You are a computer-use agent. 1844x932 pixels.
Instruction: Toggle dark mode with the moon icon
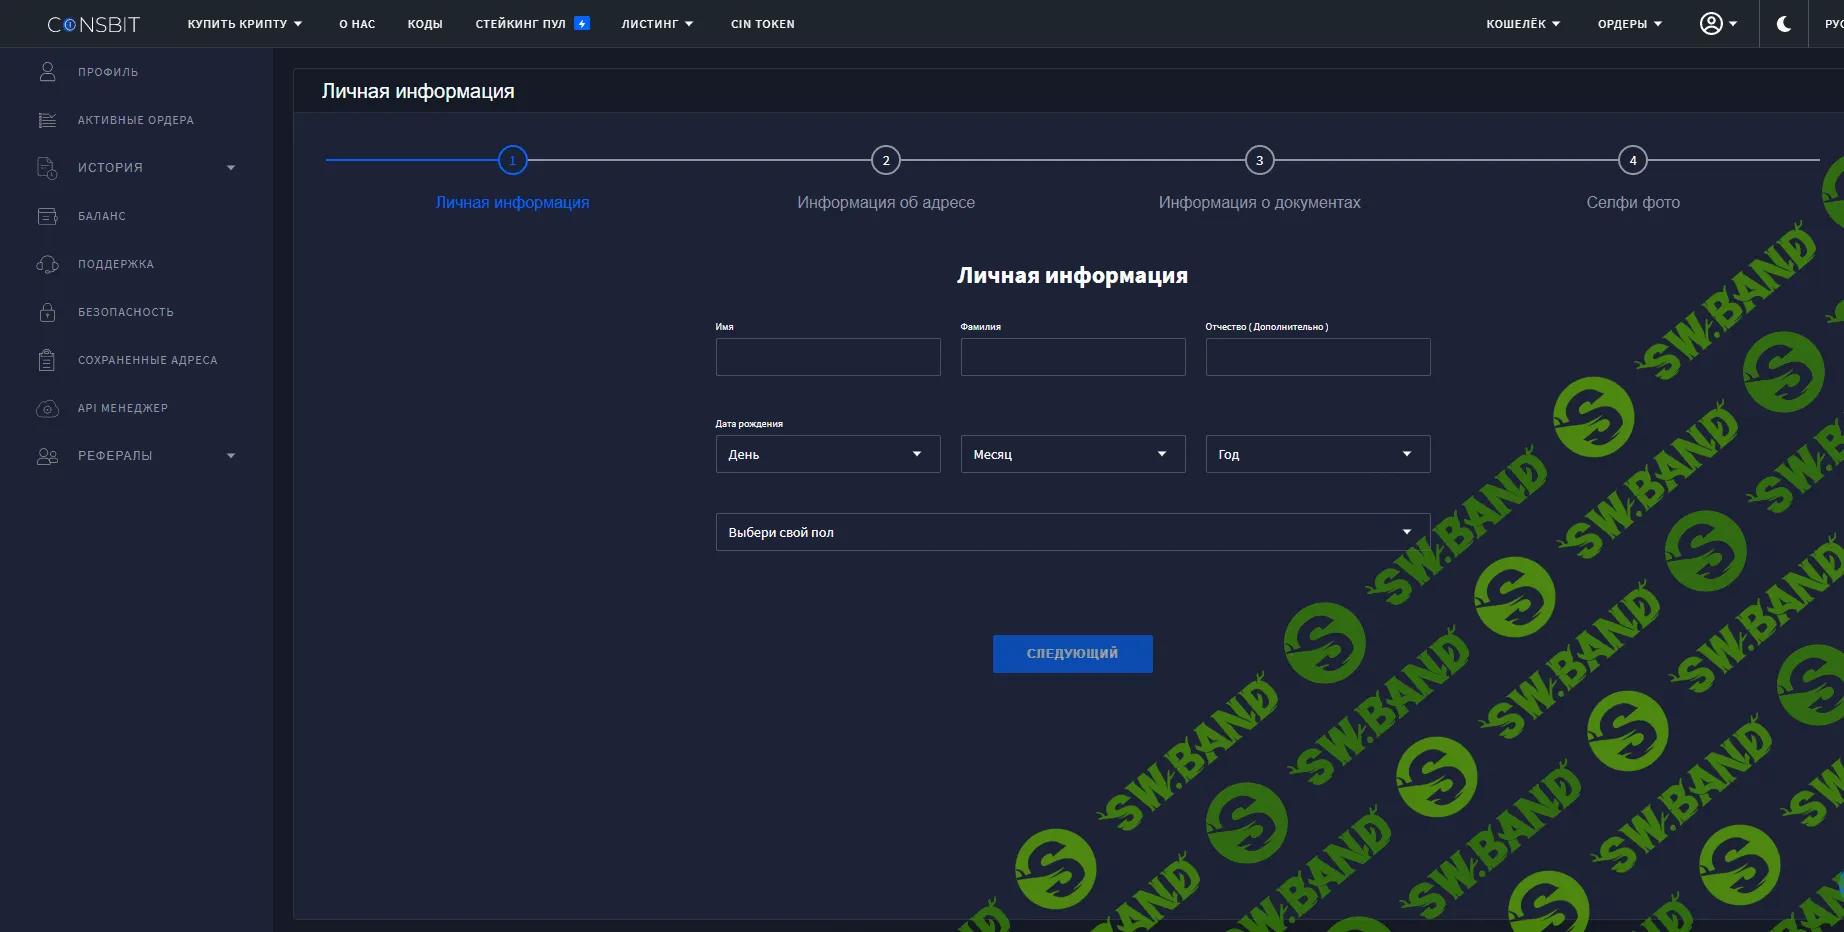pyautogui.click(x=1783, y=23)
